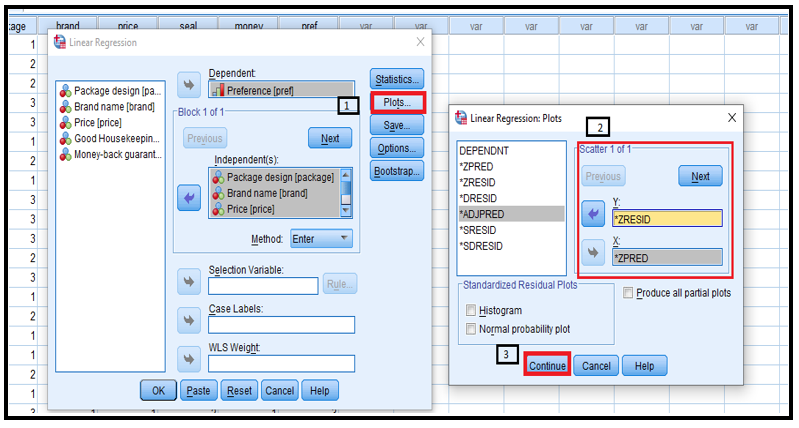The width and height of the screenshot is (799, 428).
Task: Click blue arrow beside Y field
Action: [592, 214]
